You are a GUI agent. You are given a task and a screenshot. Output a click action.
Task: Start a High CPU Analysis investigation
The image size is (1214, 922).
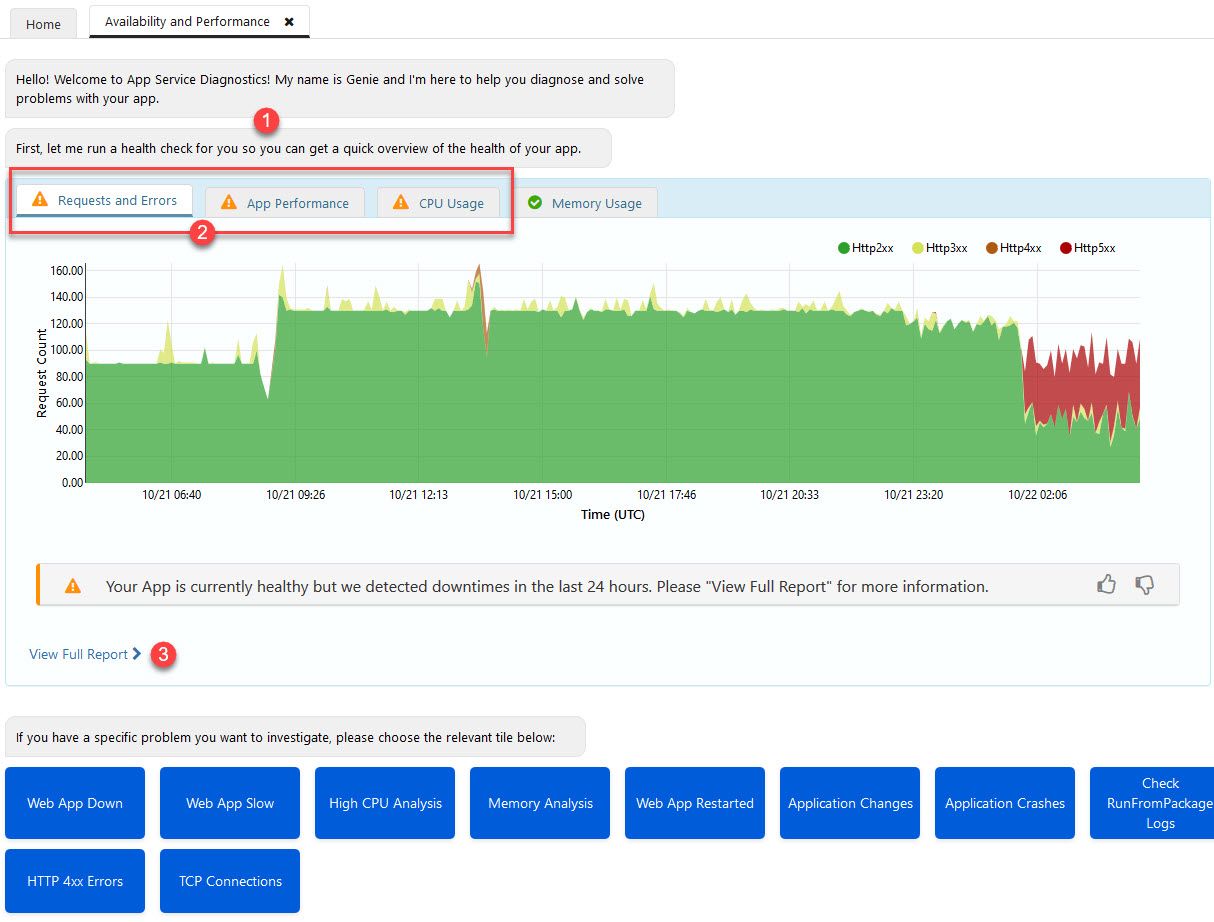(384, 803)
